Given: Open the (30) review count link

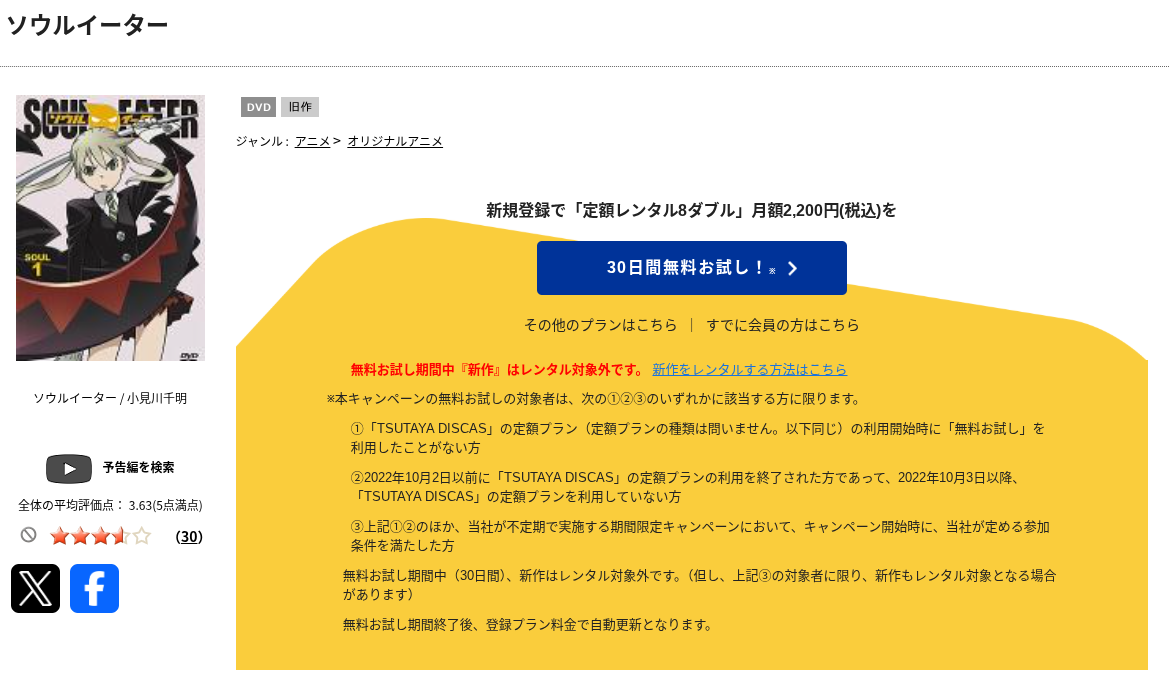Looking at the screenshot, I should (x=189, y=537).
